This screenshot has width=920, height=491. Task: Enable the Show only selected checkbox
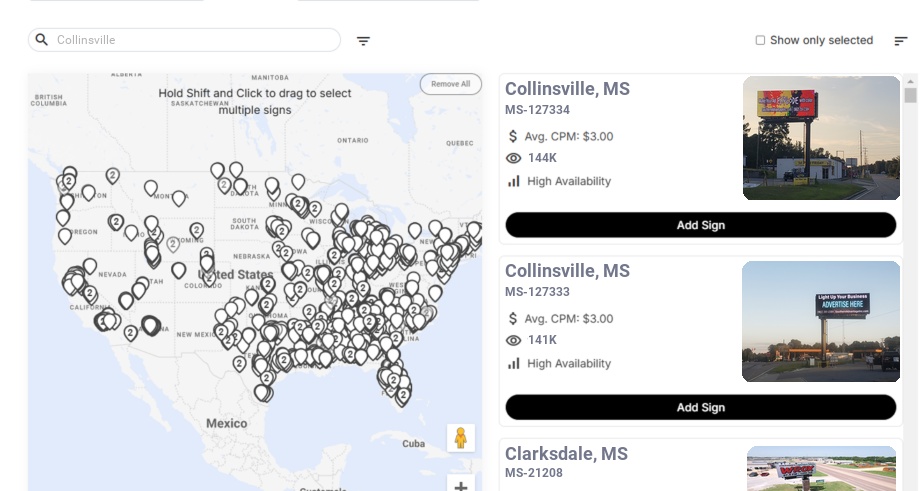pos(760,40)
